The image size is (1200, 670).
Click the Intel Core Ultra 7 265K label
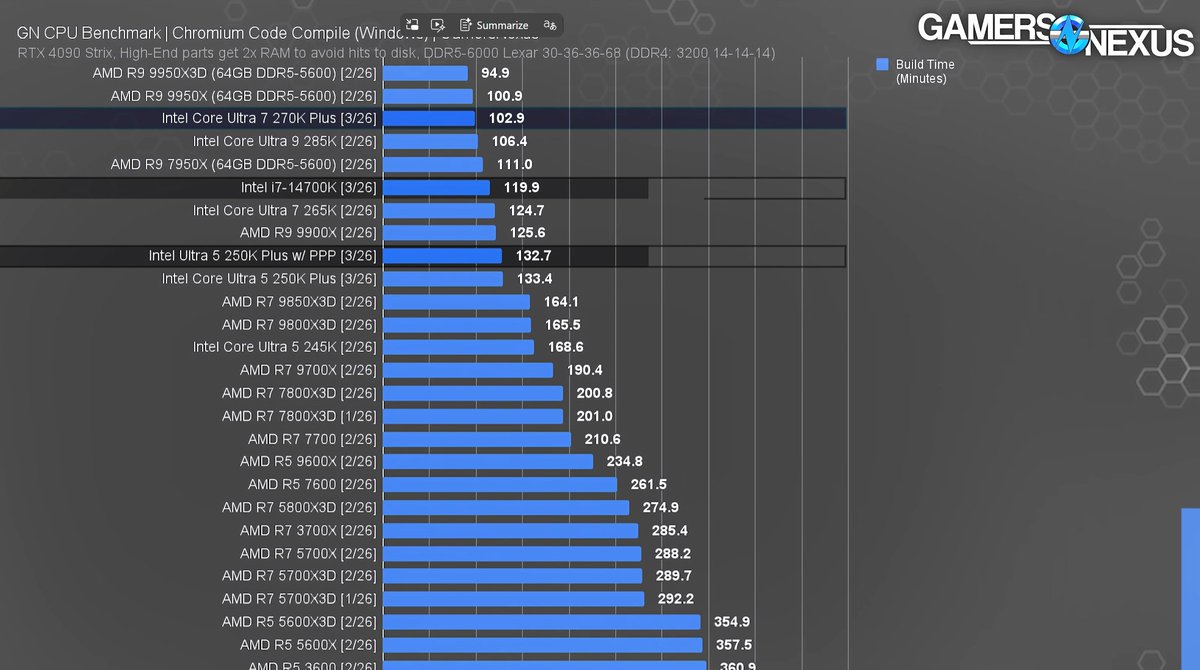[x=285, y=210]
